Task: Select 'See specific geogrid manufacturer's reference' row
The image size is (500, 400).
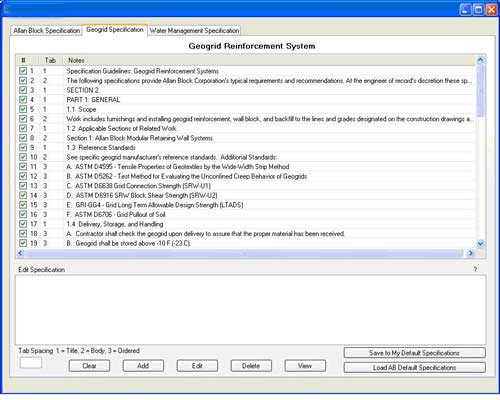Action: (x=171, y=157)
